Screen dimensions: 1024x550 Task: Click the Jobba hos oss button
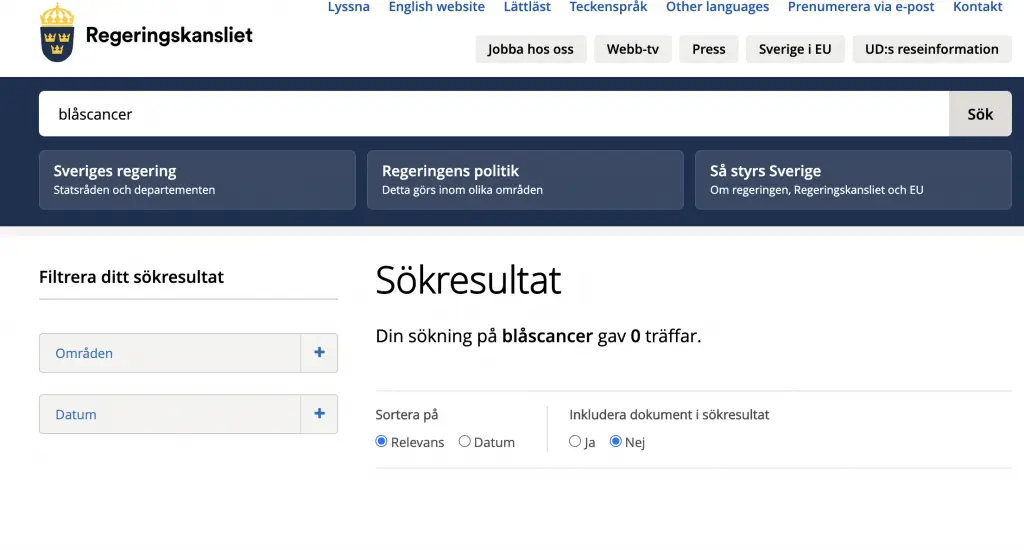click(531, 49)
